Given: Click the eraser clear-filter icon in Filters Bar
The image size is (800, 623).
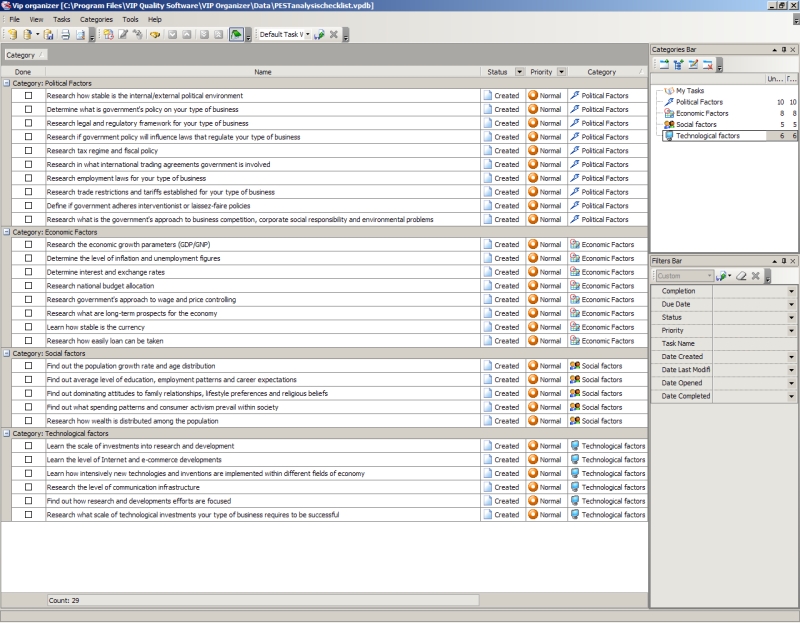Looking at the screenshot, I should (741, 276).
